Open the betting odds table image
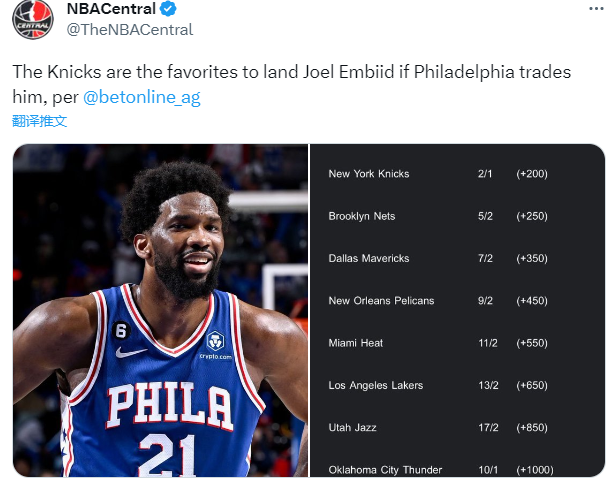This screenshot has height=482, width=608. 457,310
